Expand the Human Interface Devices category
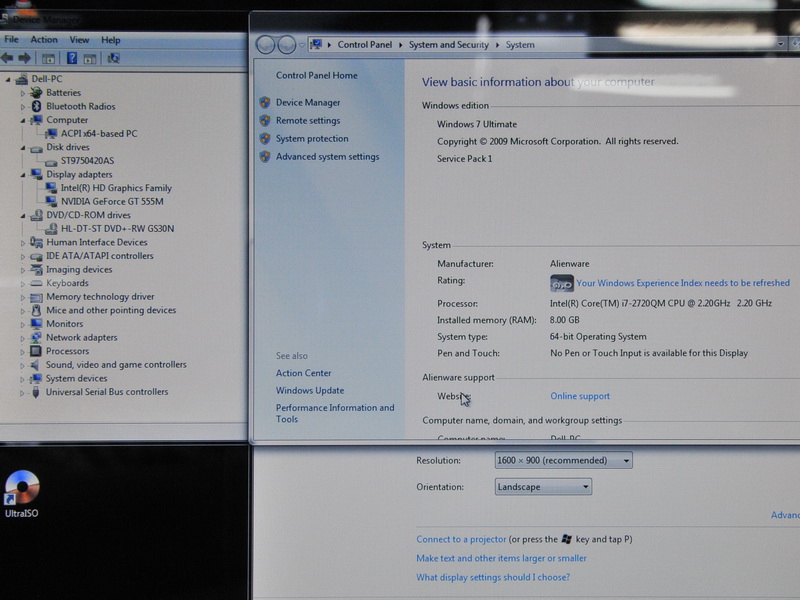This screenshot has height=600, width=800. 22,243
